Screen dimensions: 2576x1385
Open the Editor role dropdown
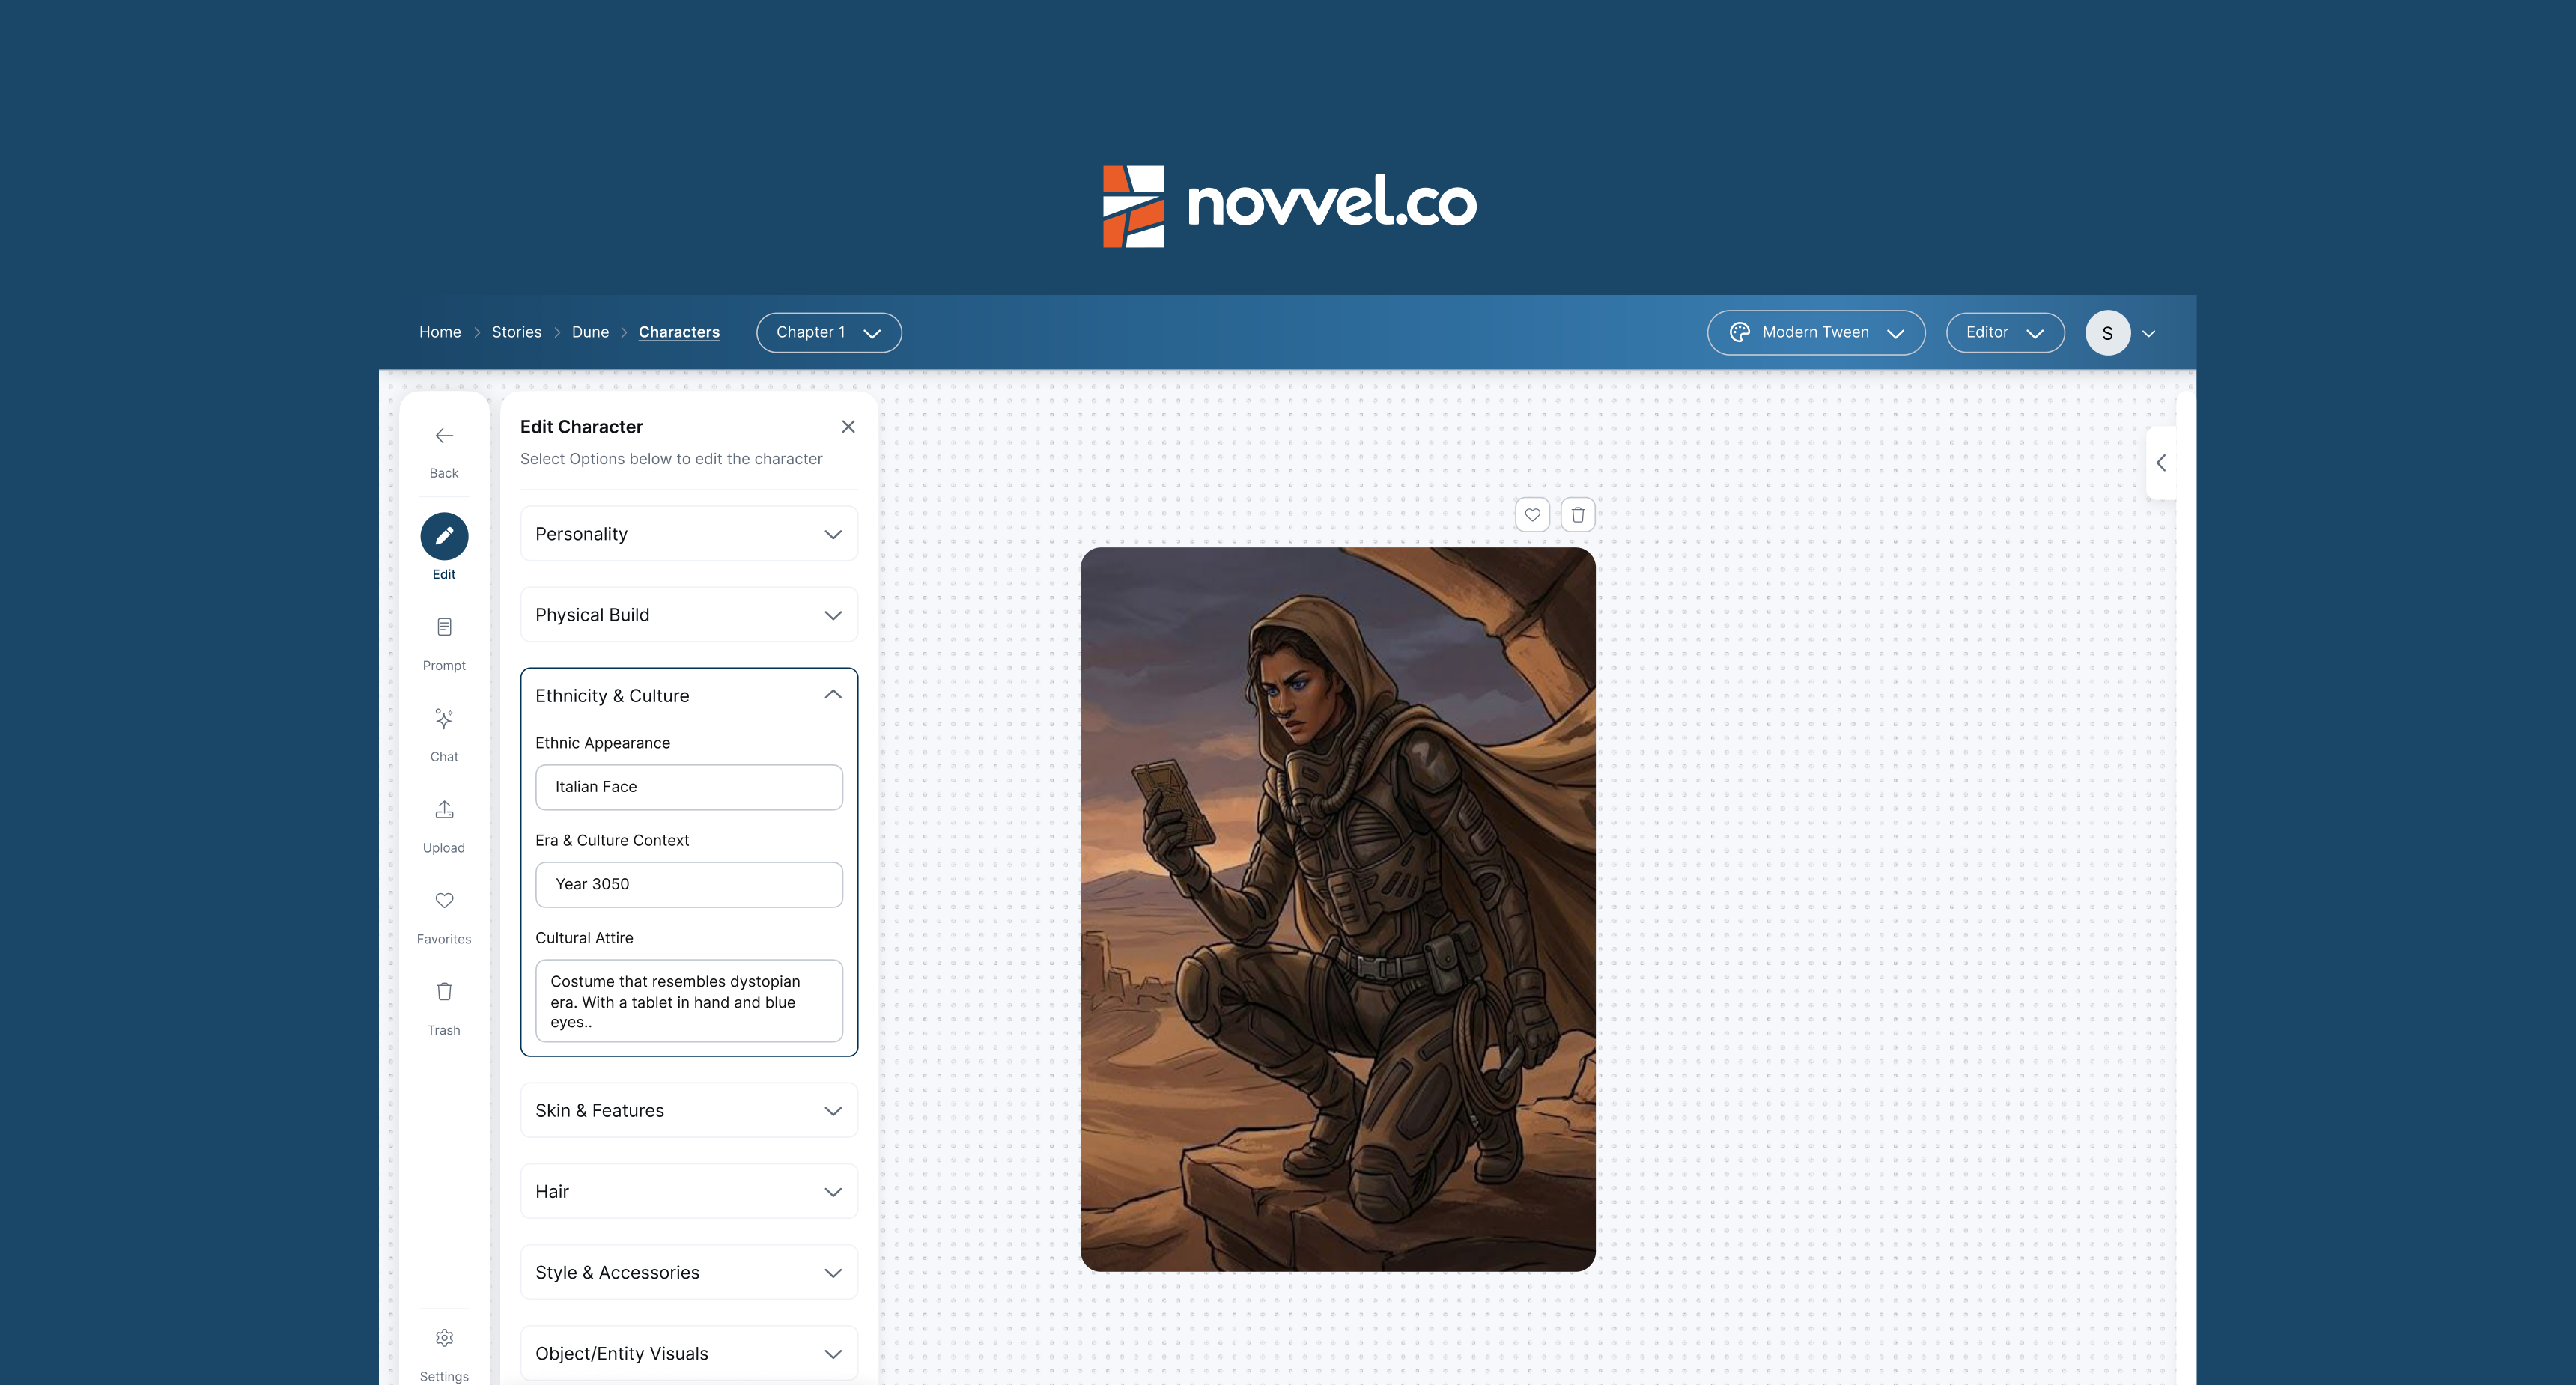(x=2005, y=333)
